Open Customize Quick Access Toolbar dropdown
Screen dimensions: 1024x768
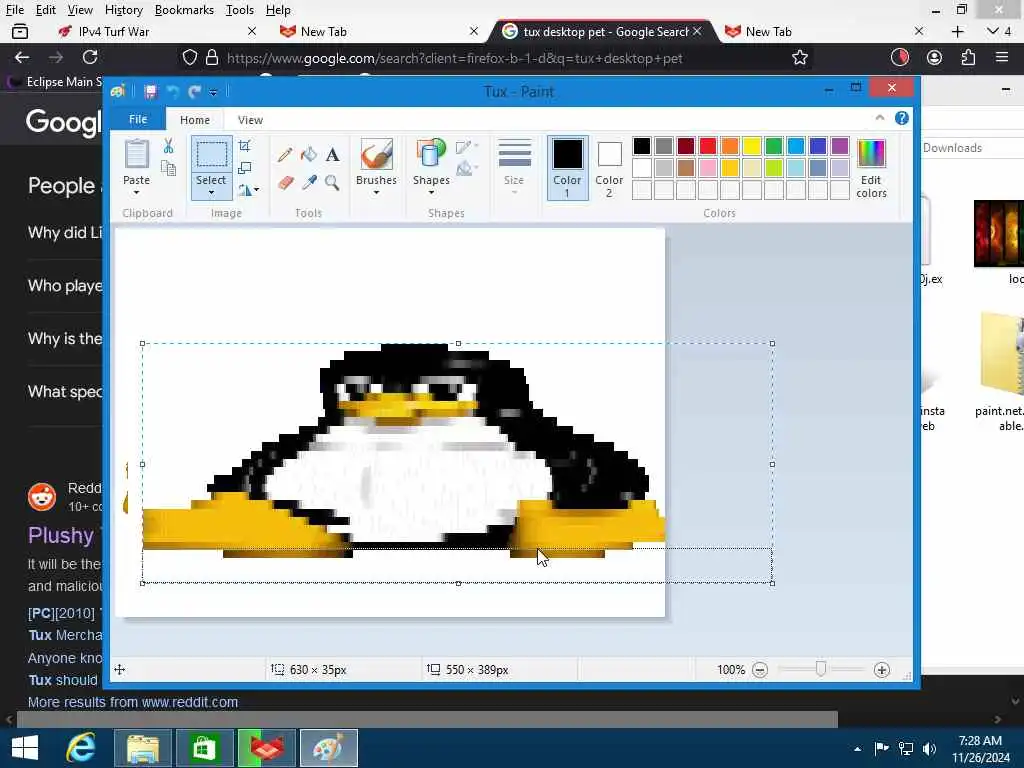coord(213,92)
